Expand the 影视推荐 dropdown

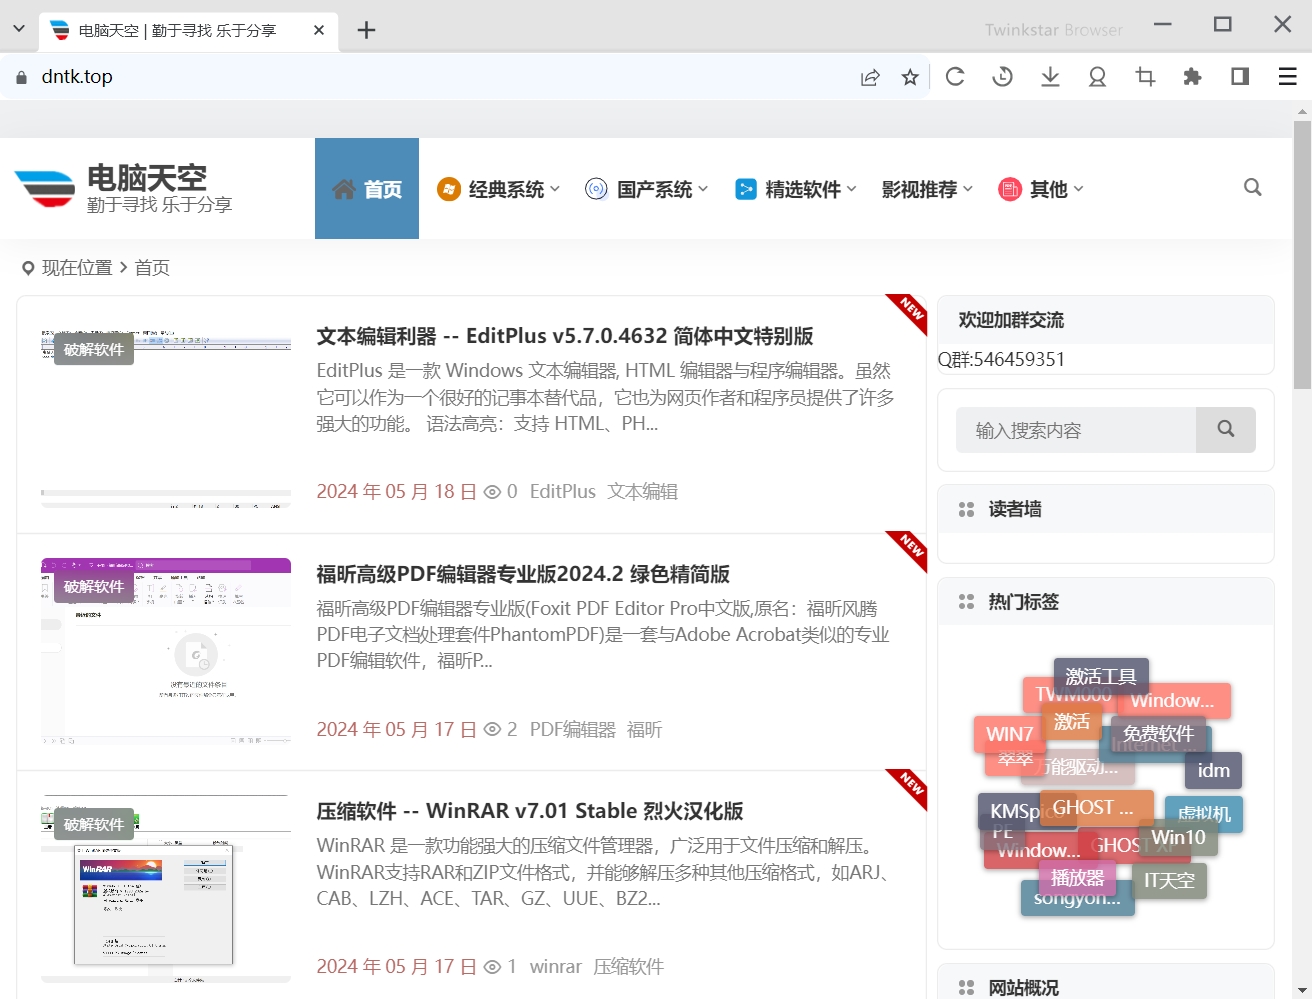tap(927, 189)
